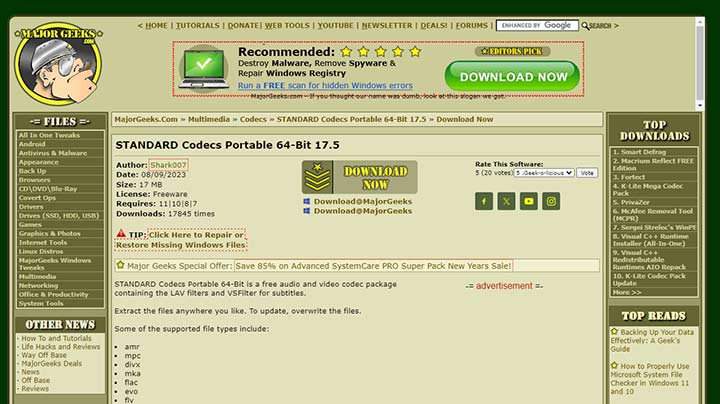The image size is (720, 404).
Task: Open the rating dropdown 5 Geek-o-licious
Action: click(544, 173)
